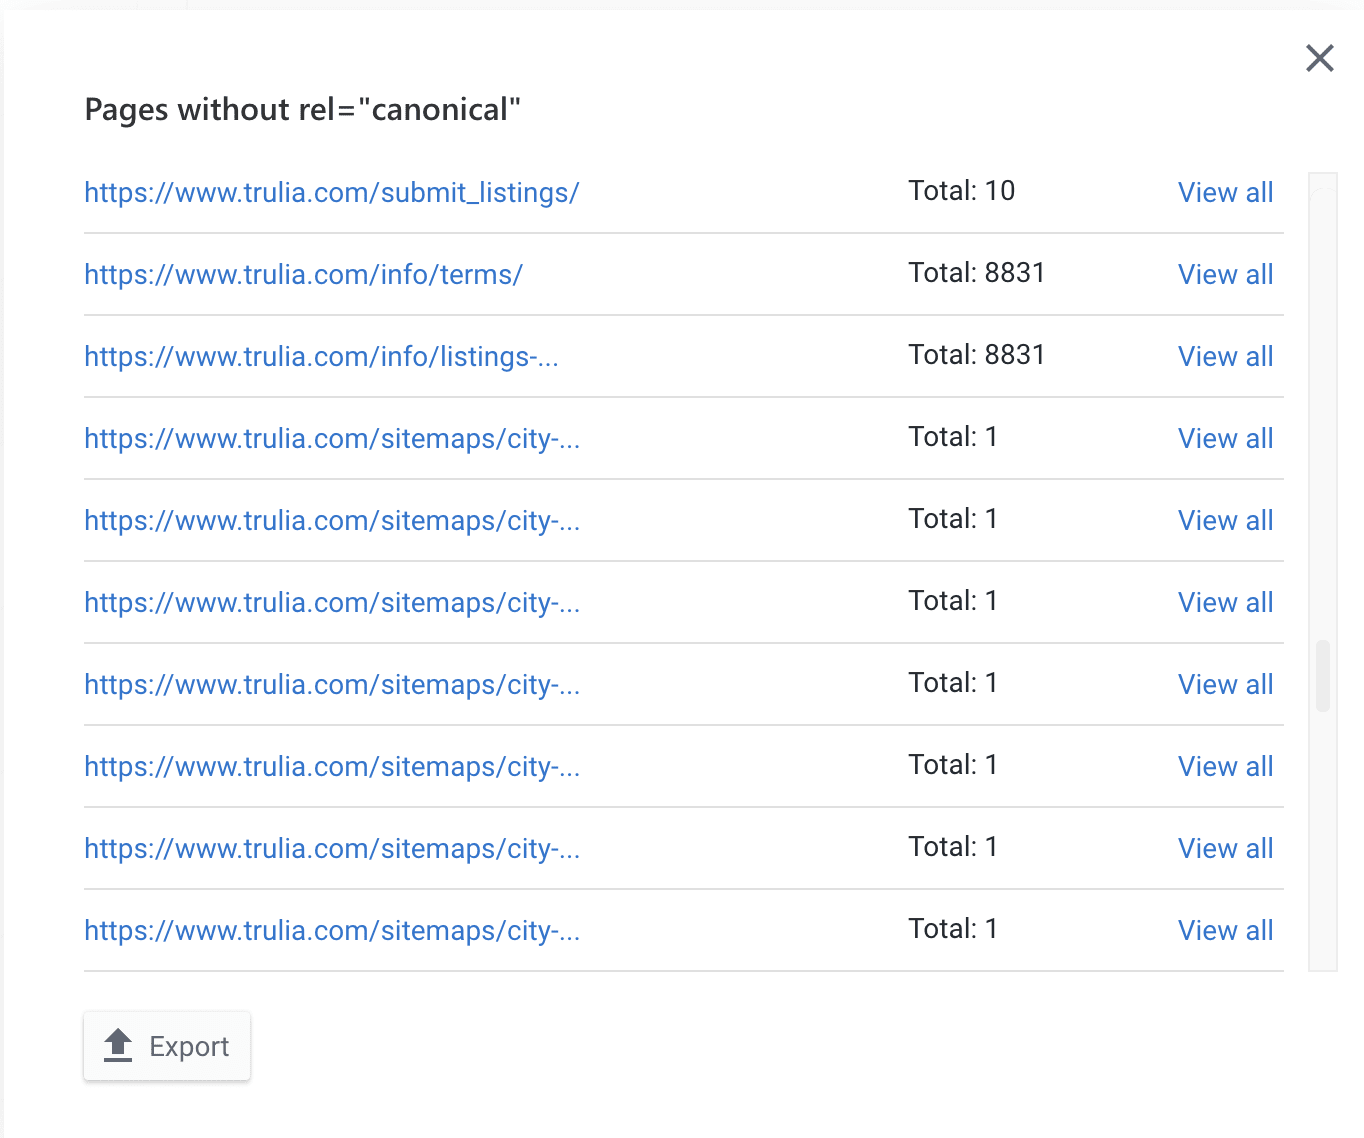Open the trulia.com/submit_listings/ link
Viewport: 1364px width, 1138px height.
(x=332, y=192)
